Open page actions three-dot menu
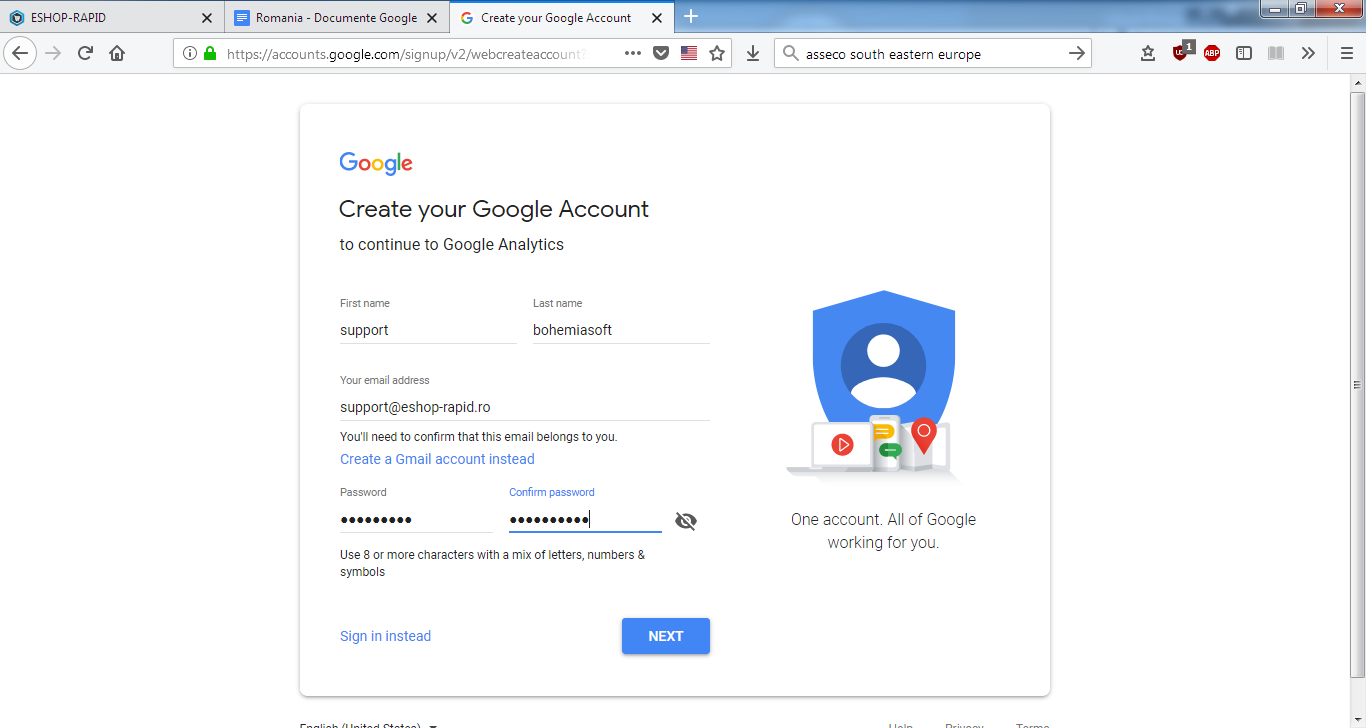The width and height of the screenshot is (1366, 728). pos(633,54)
